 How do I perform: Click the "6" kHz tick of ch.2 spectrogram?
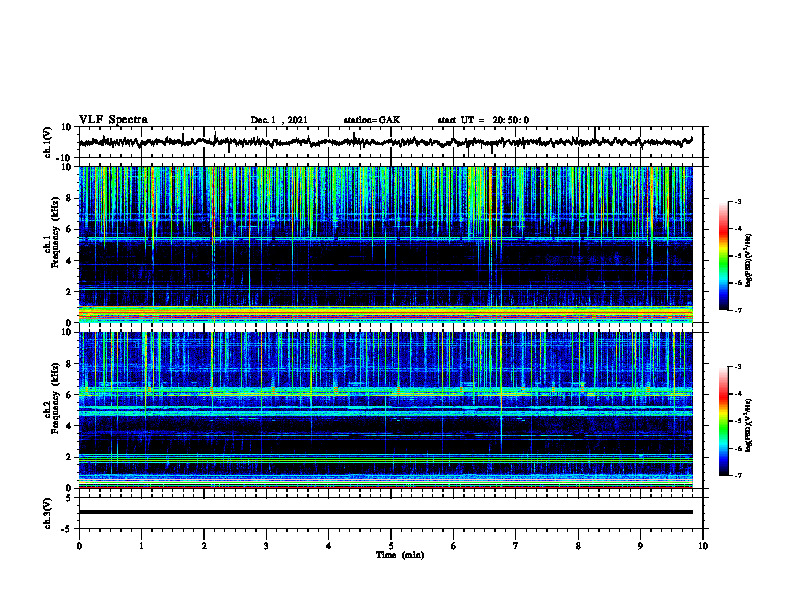pos(69,395)
